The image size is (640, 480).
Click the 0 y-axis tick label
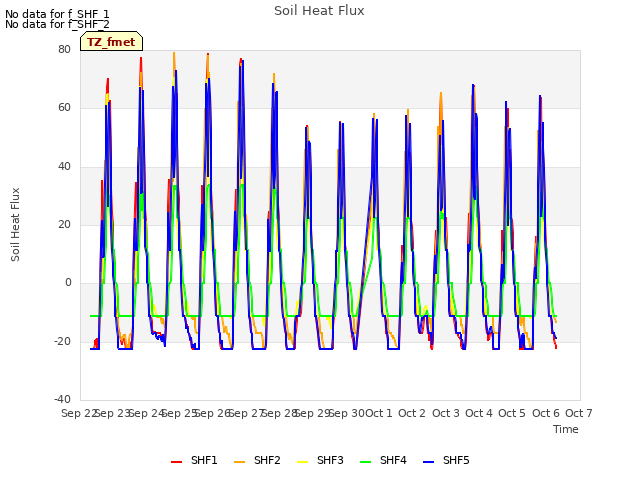click(68, 282)
